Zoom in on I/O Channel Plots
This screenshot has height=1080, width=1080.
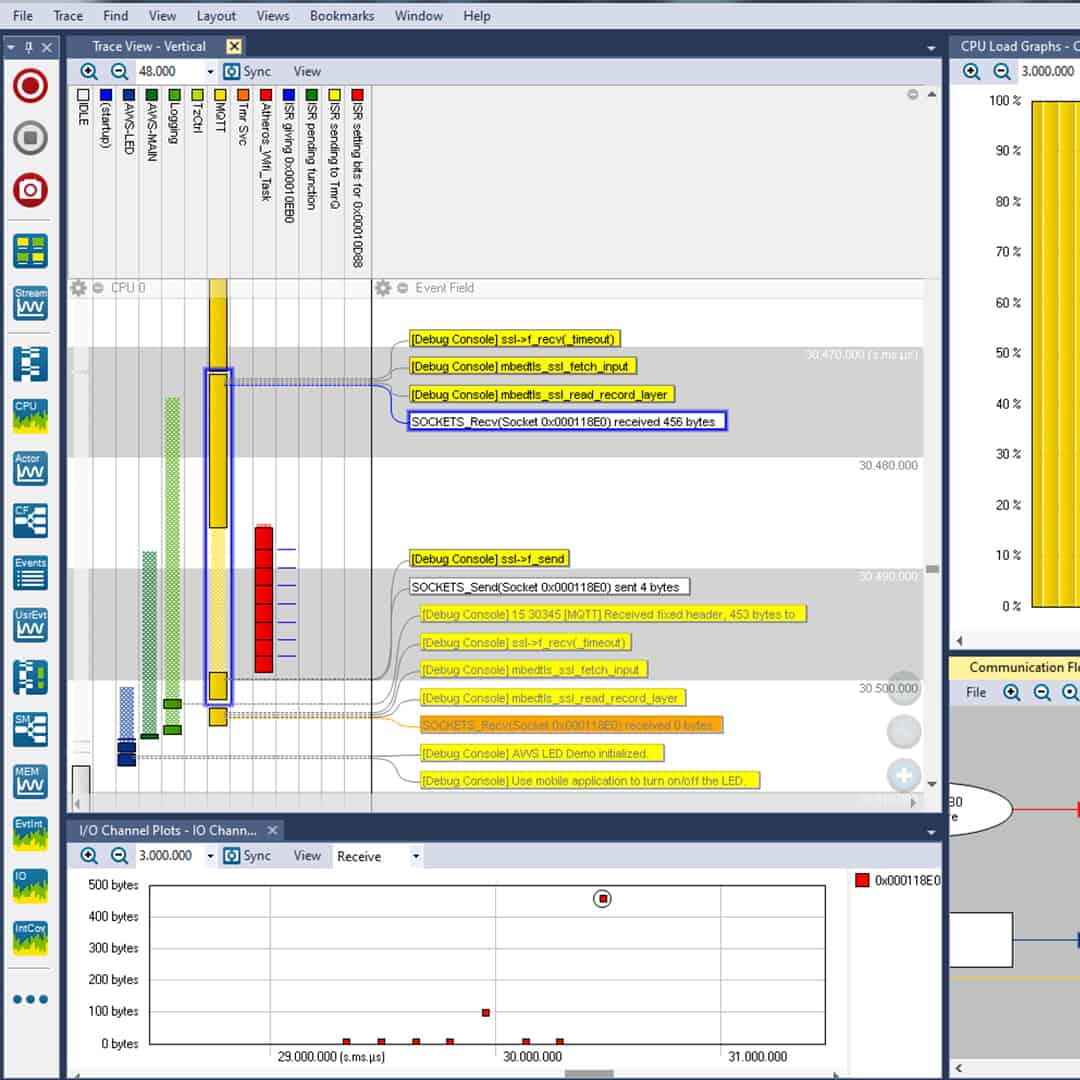89,855
